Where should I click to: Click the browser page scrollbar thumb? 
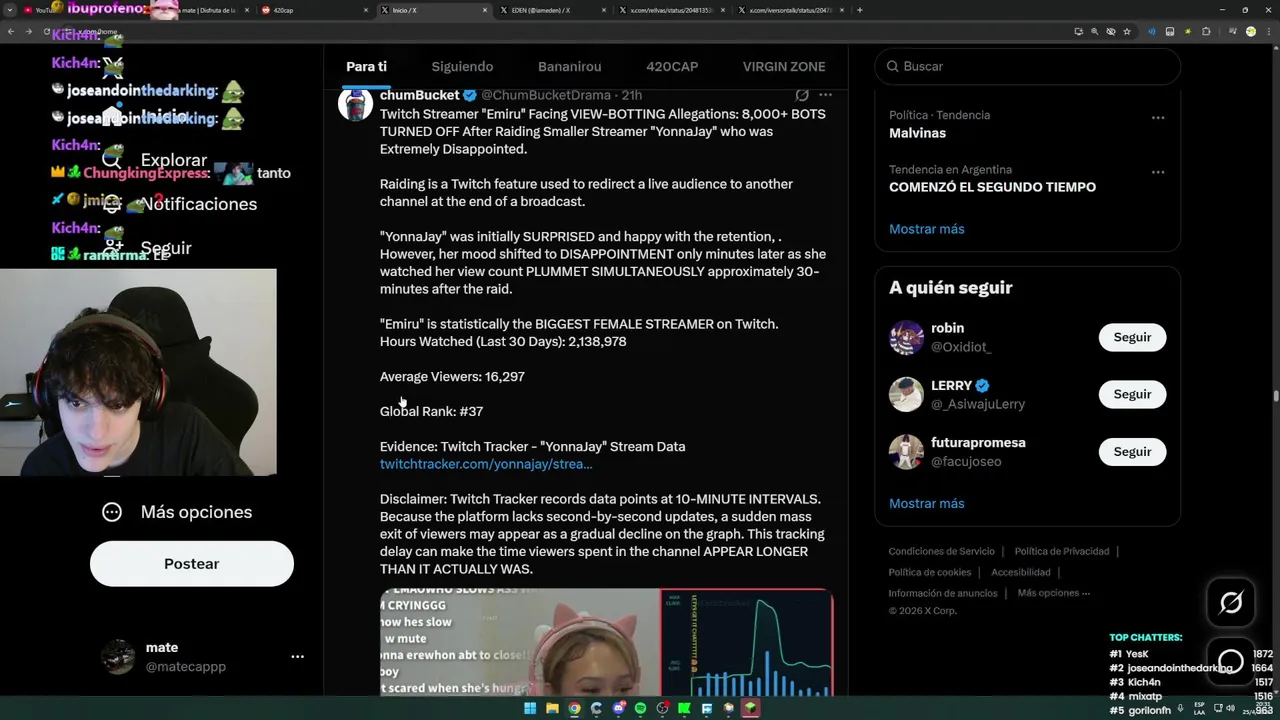click(x=1275, y=396)
